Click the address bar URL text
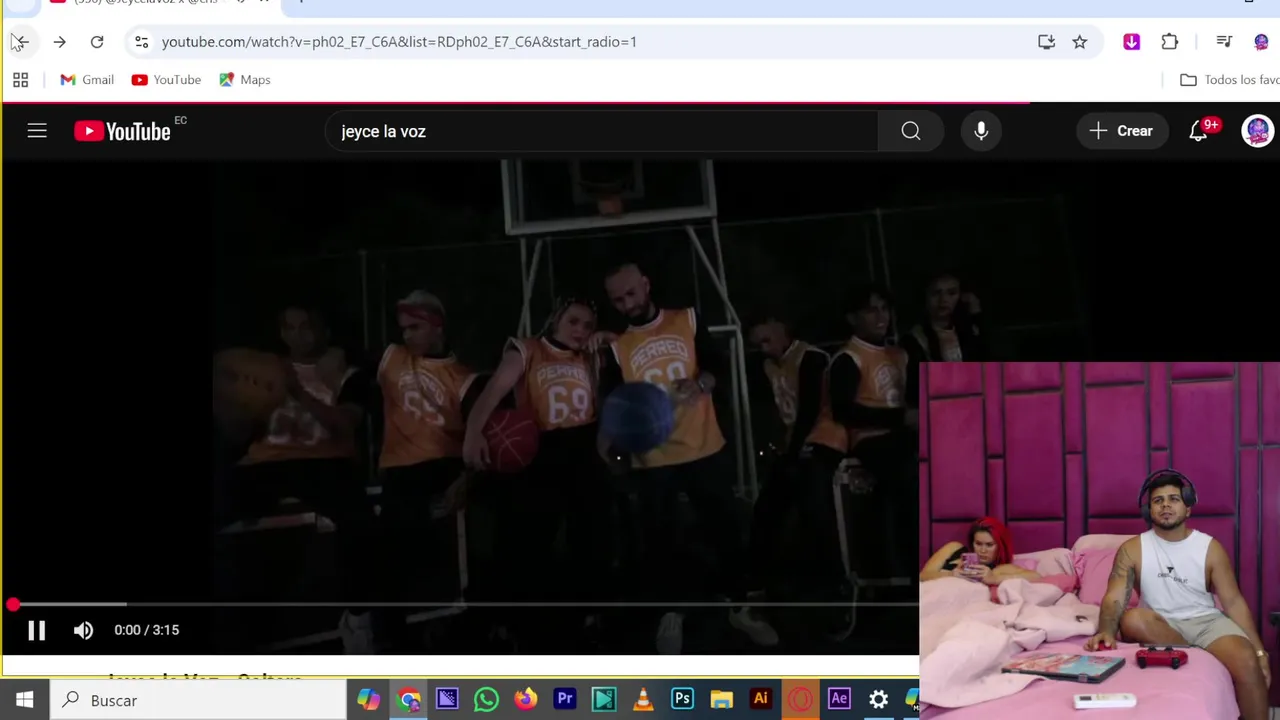 pyautogui.click(x=399, y=42)
